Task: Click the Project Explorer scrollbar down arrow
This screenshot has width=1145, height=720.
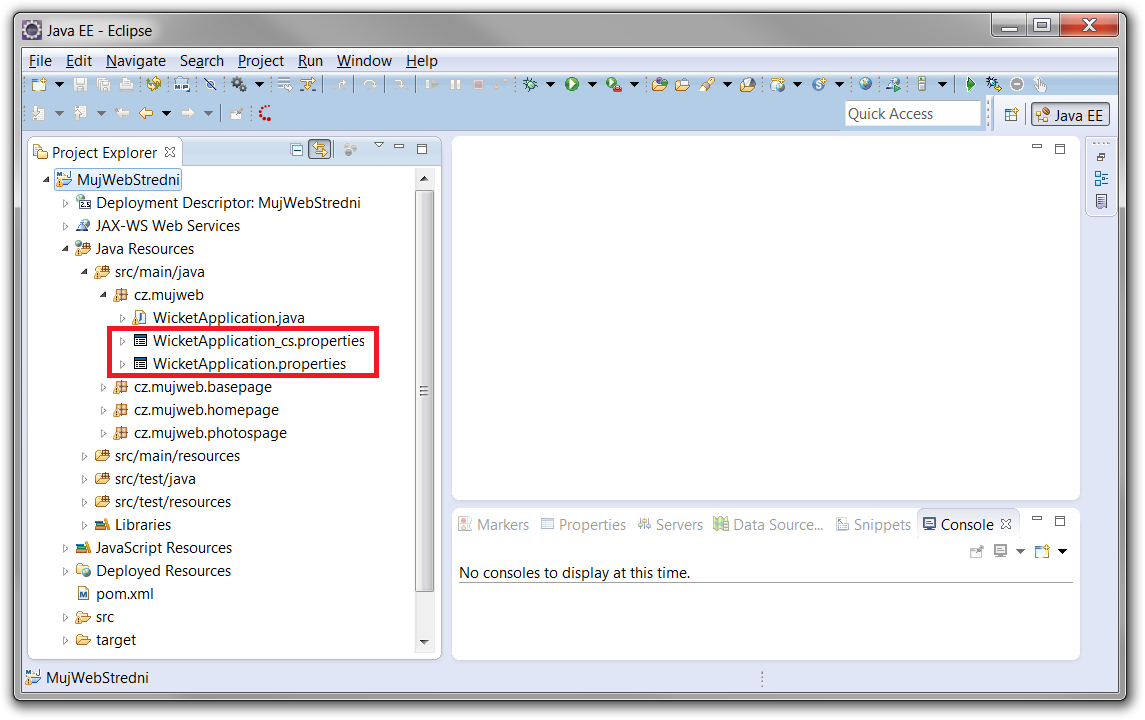Action: pos(424,641)
